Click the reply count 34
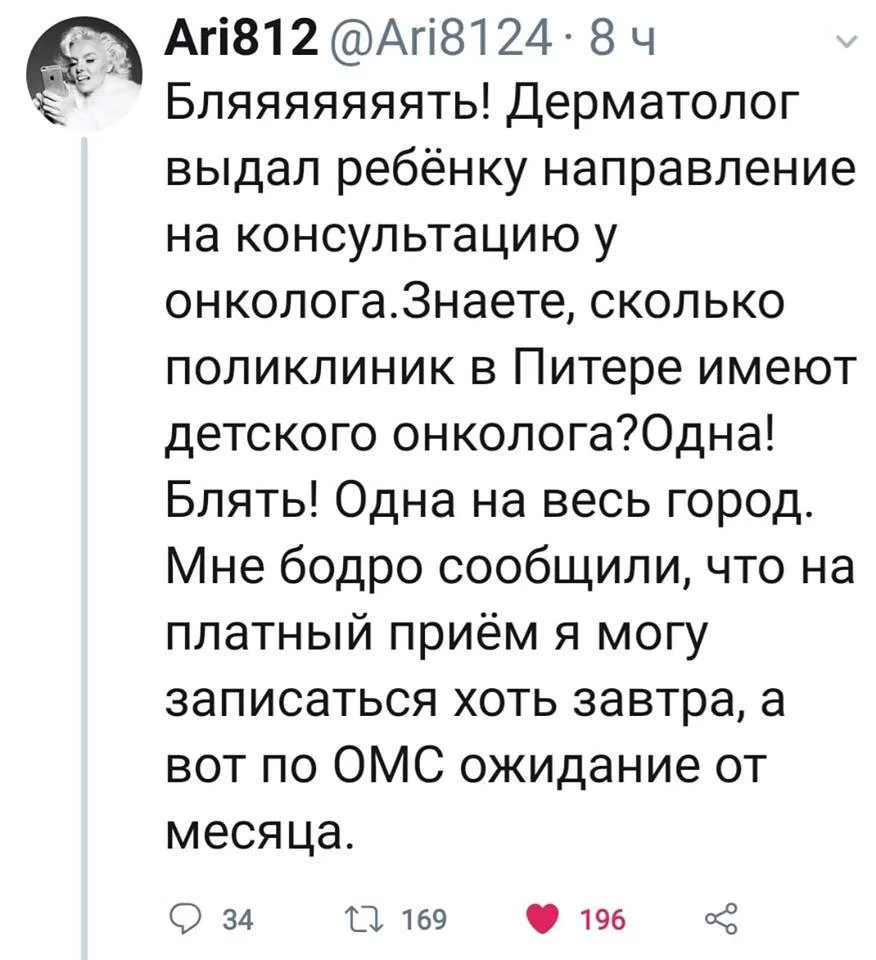This screenshot has width=876, height=960. click(x=239, y=919)
